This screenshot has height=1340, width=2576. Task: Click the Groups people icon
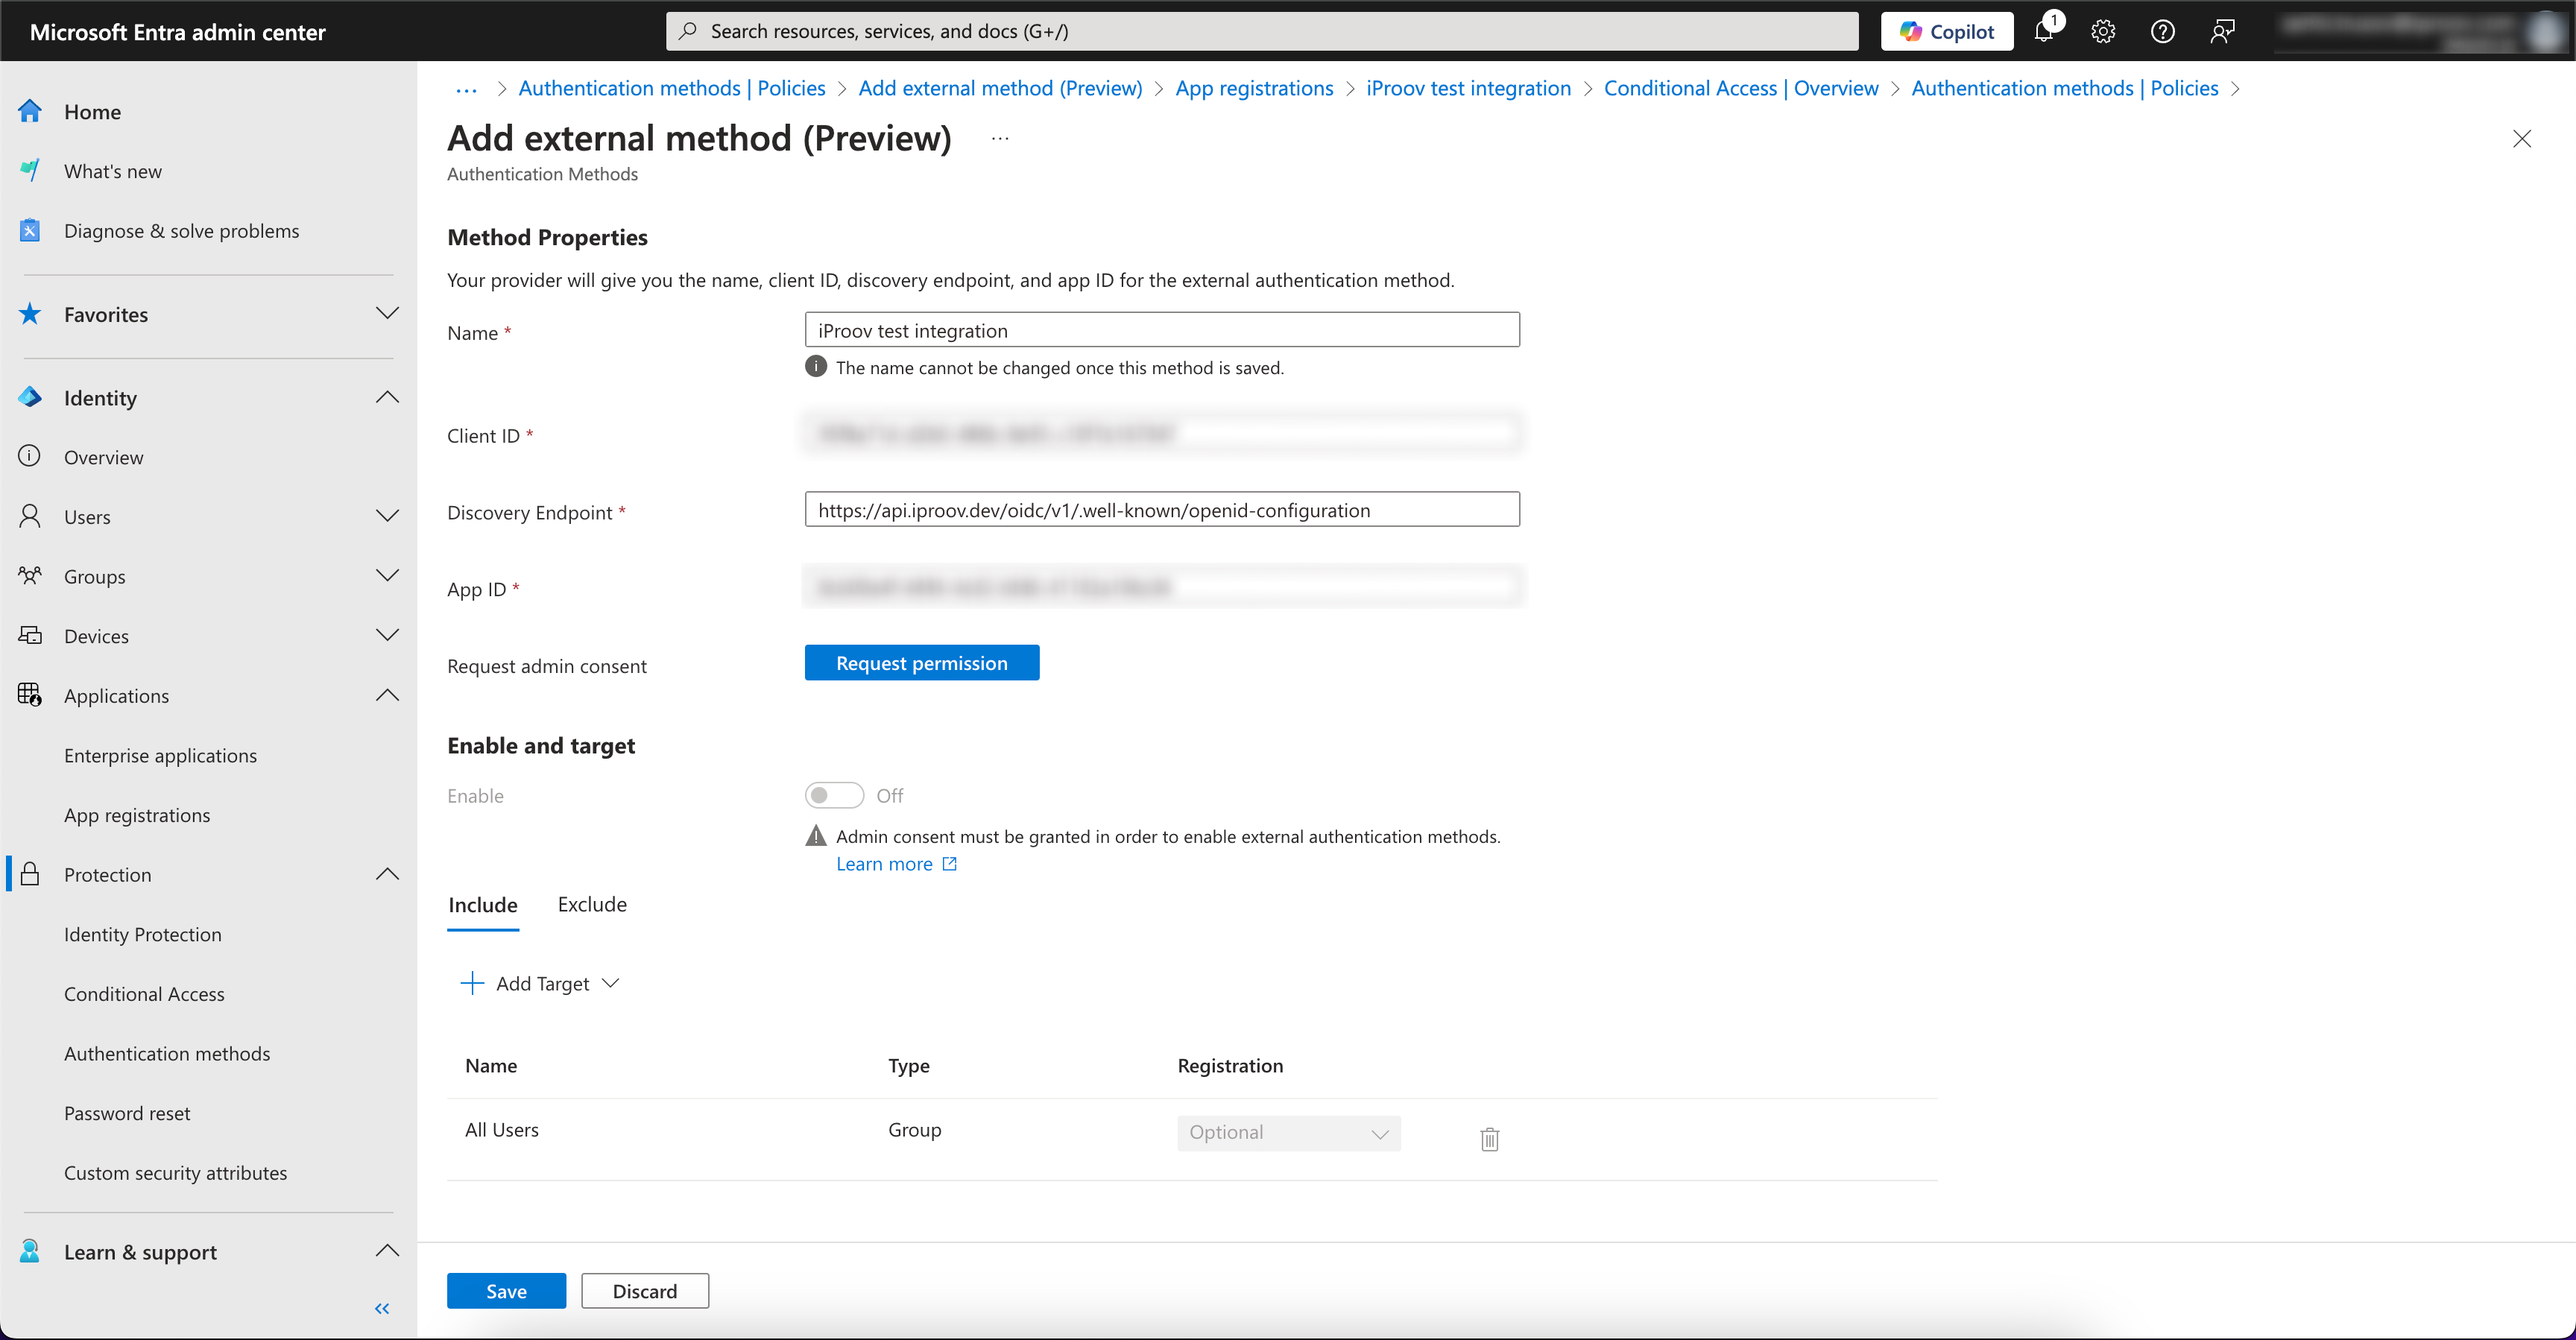tap(30, 576)
